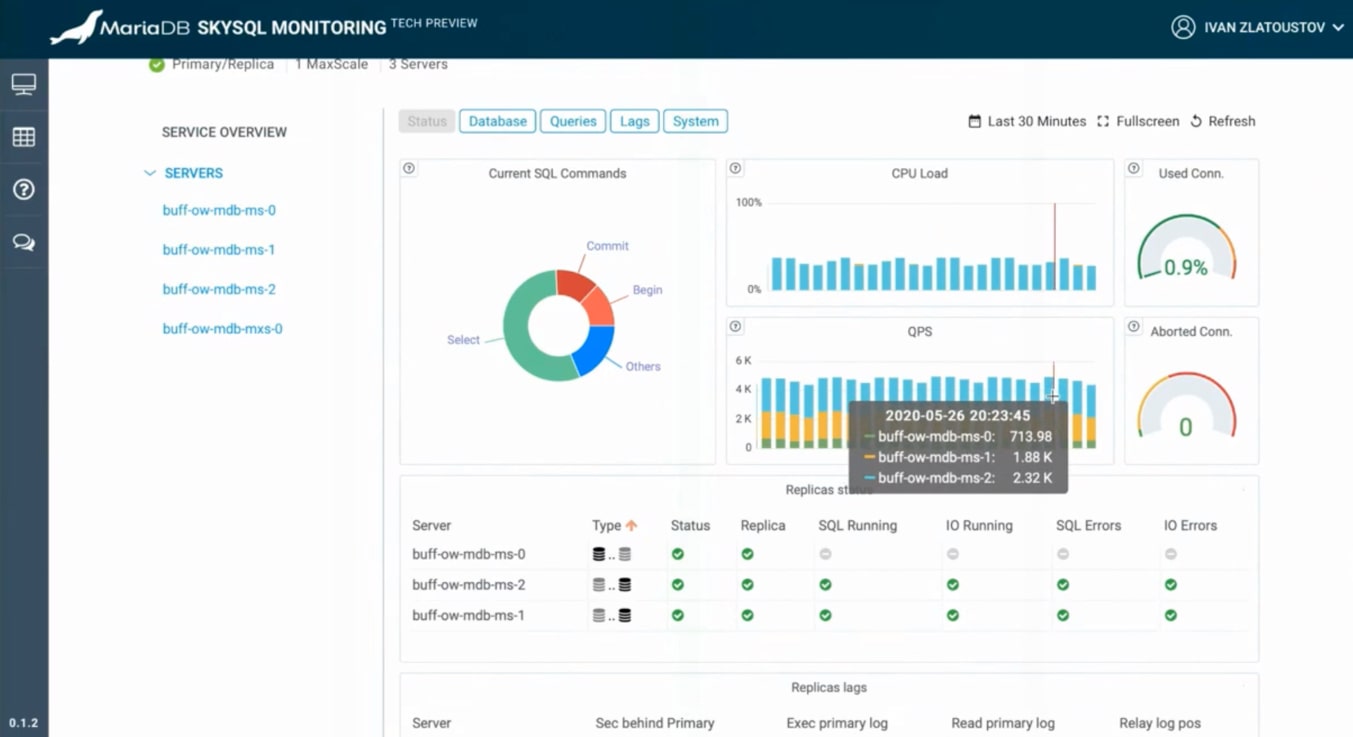Switch to the Queries tab
Screen dimensions: 1353x737
tap(572, 120)
